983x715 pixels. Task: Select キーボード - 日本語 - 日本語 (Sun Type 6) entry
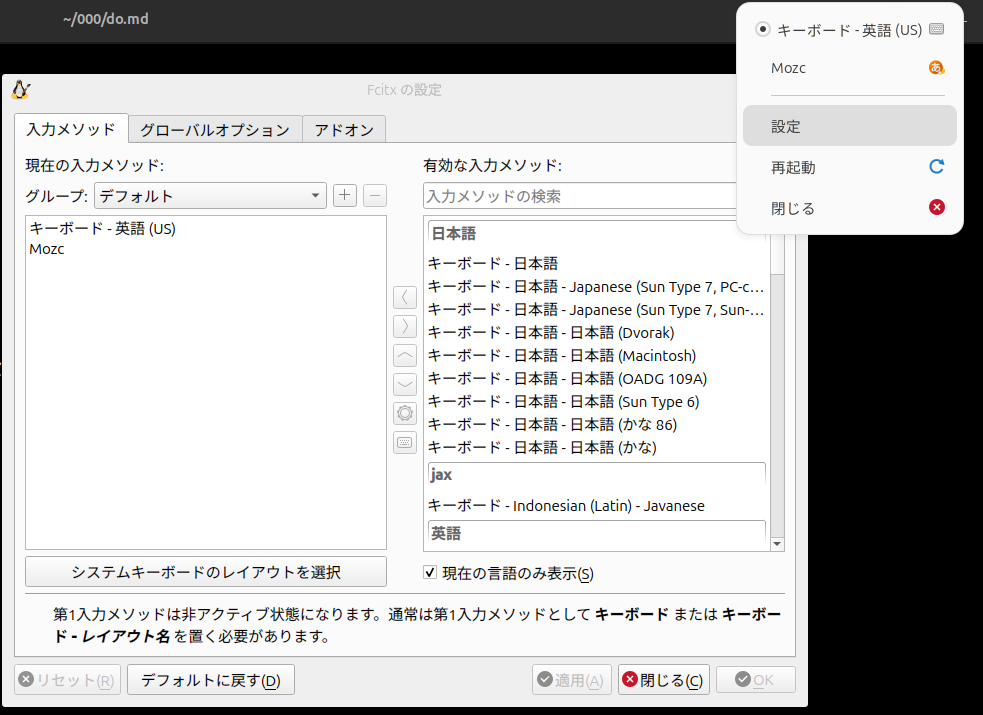coord(597,401)
